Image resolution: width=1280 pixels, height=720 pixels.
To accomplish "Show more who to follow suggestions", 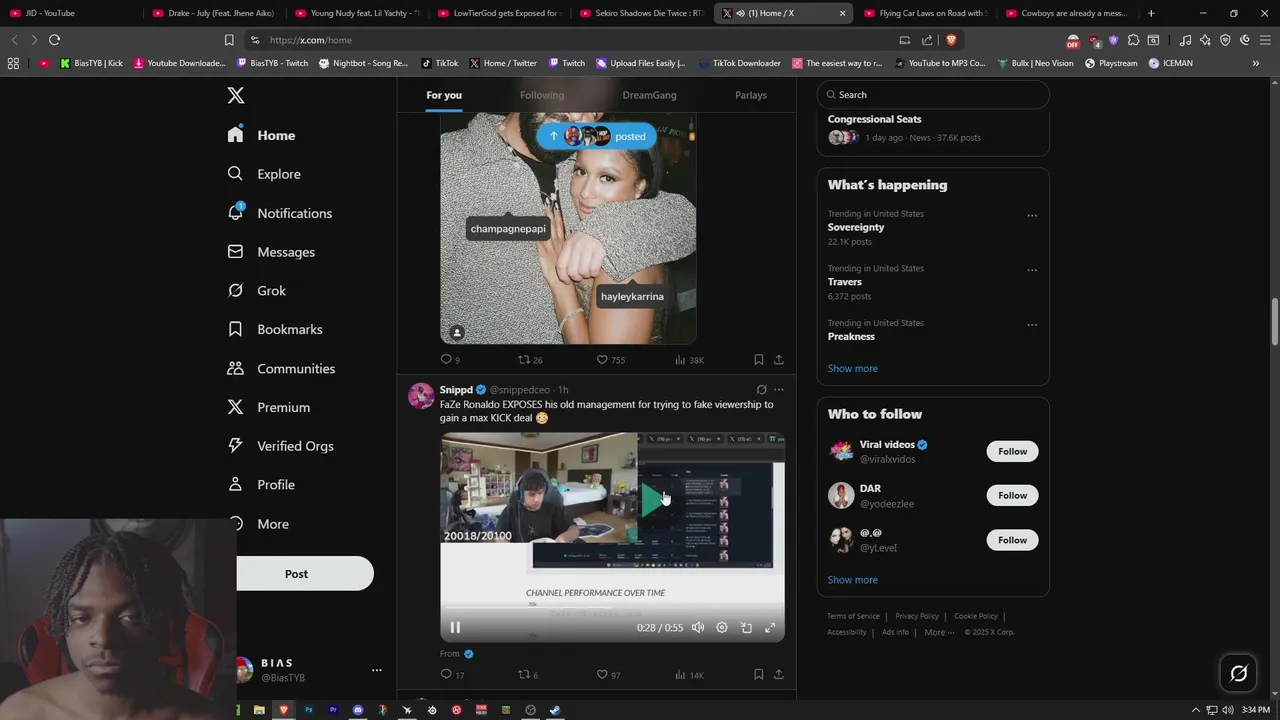I will click(852, 579).
